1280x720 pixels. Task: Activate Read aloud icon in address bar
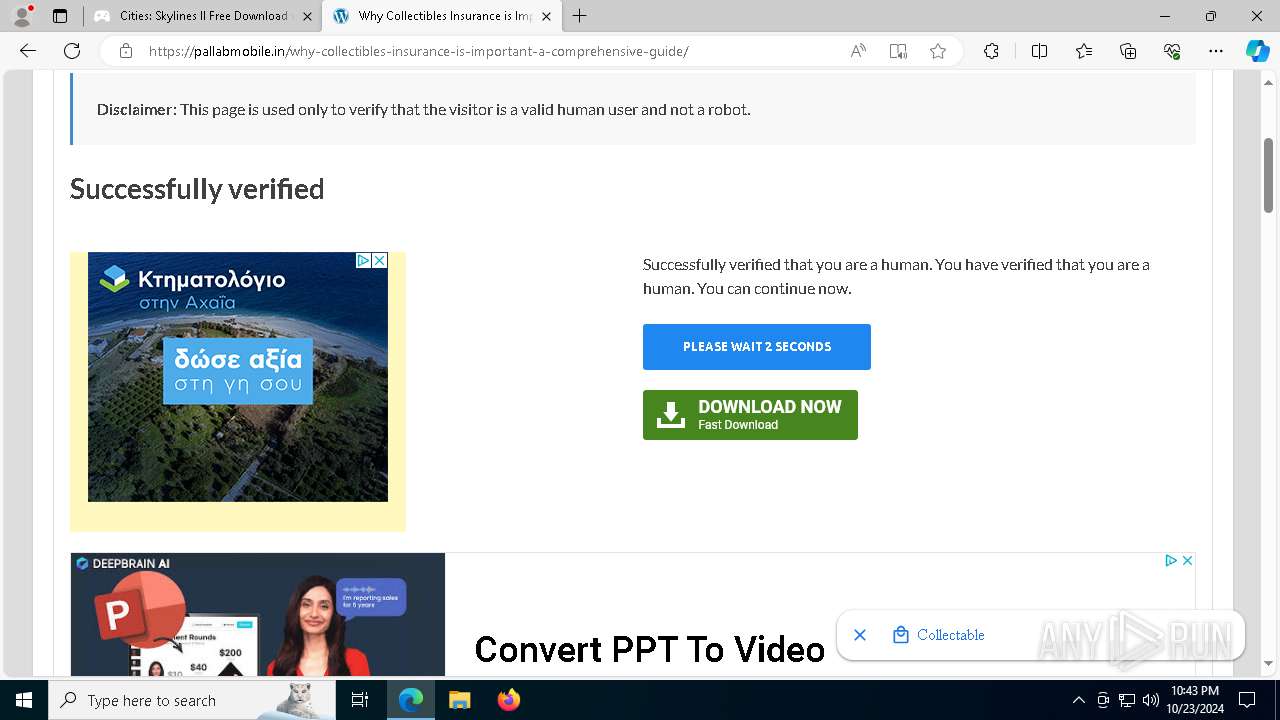coord(858,51)
